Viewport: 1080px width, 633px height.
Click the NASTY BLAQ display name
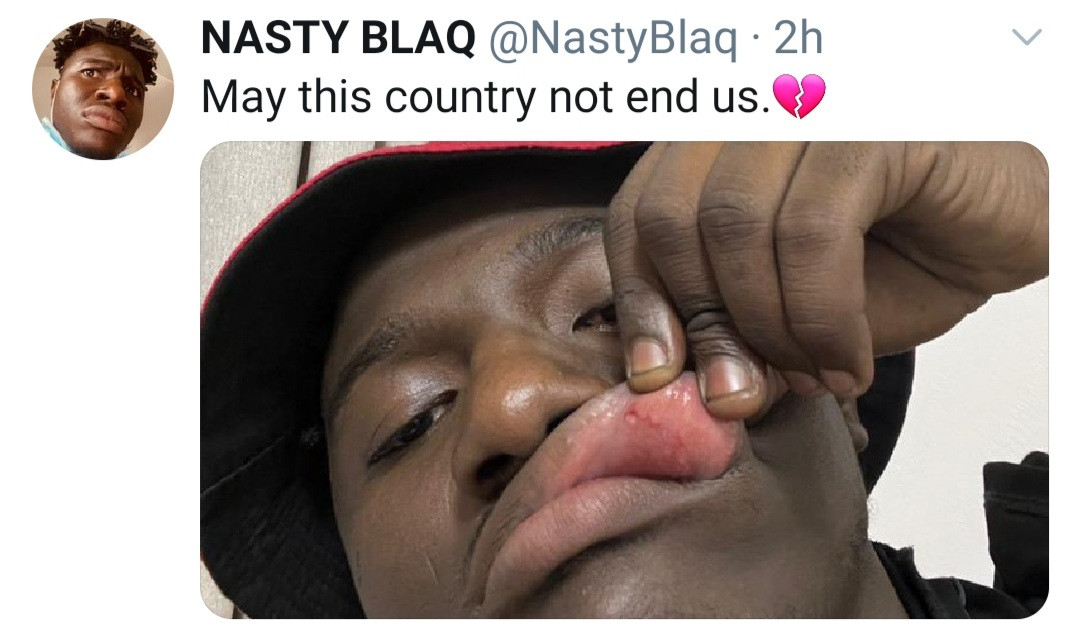[338, 37]
